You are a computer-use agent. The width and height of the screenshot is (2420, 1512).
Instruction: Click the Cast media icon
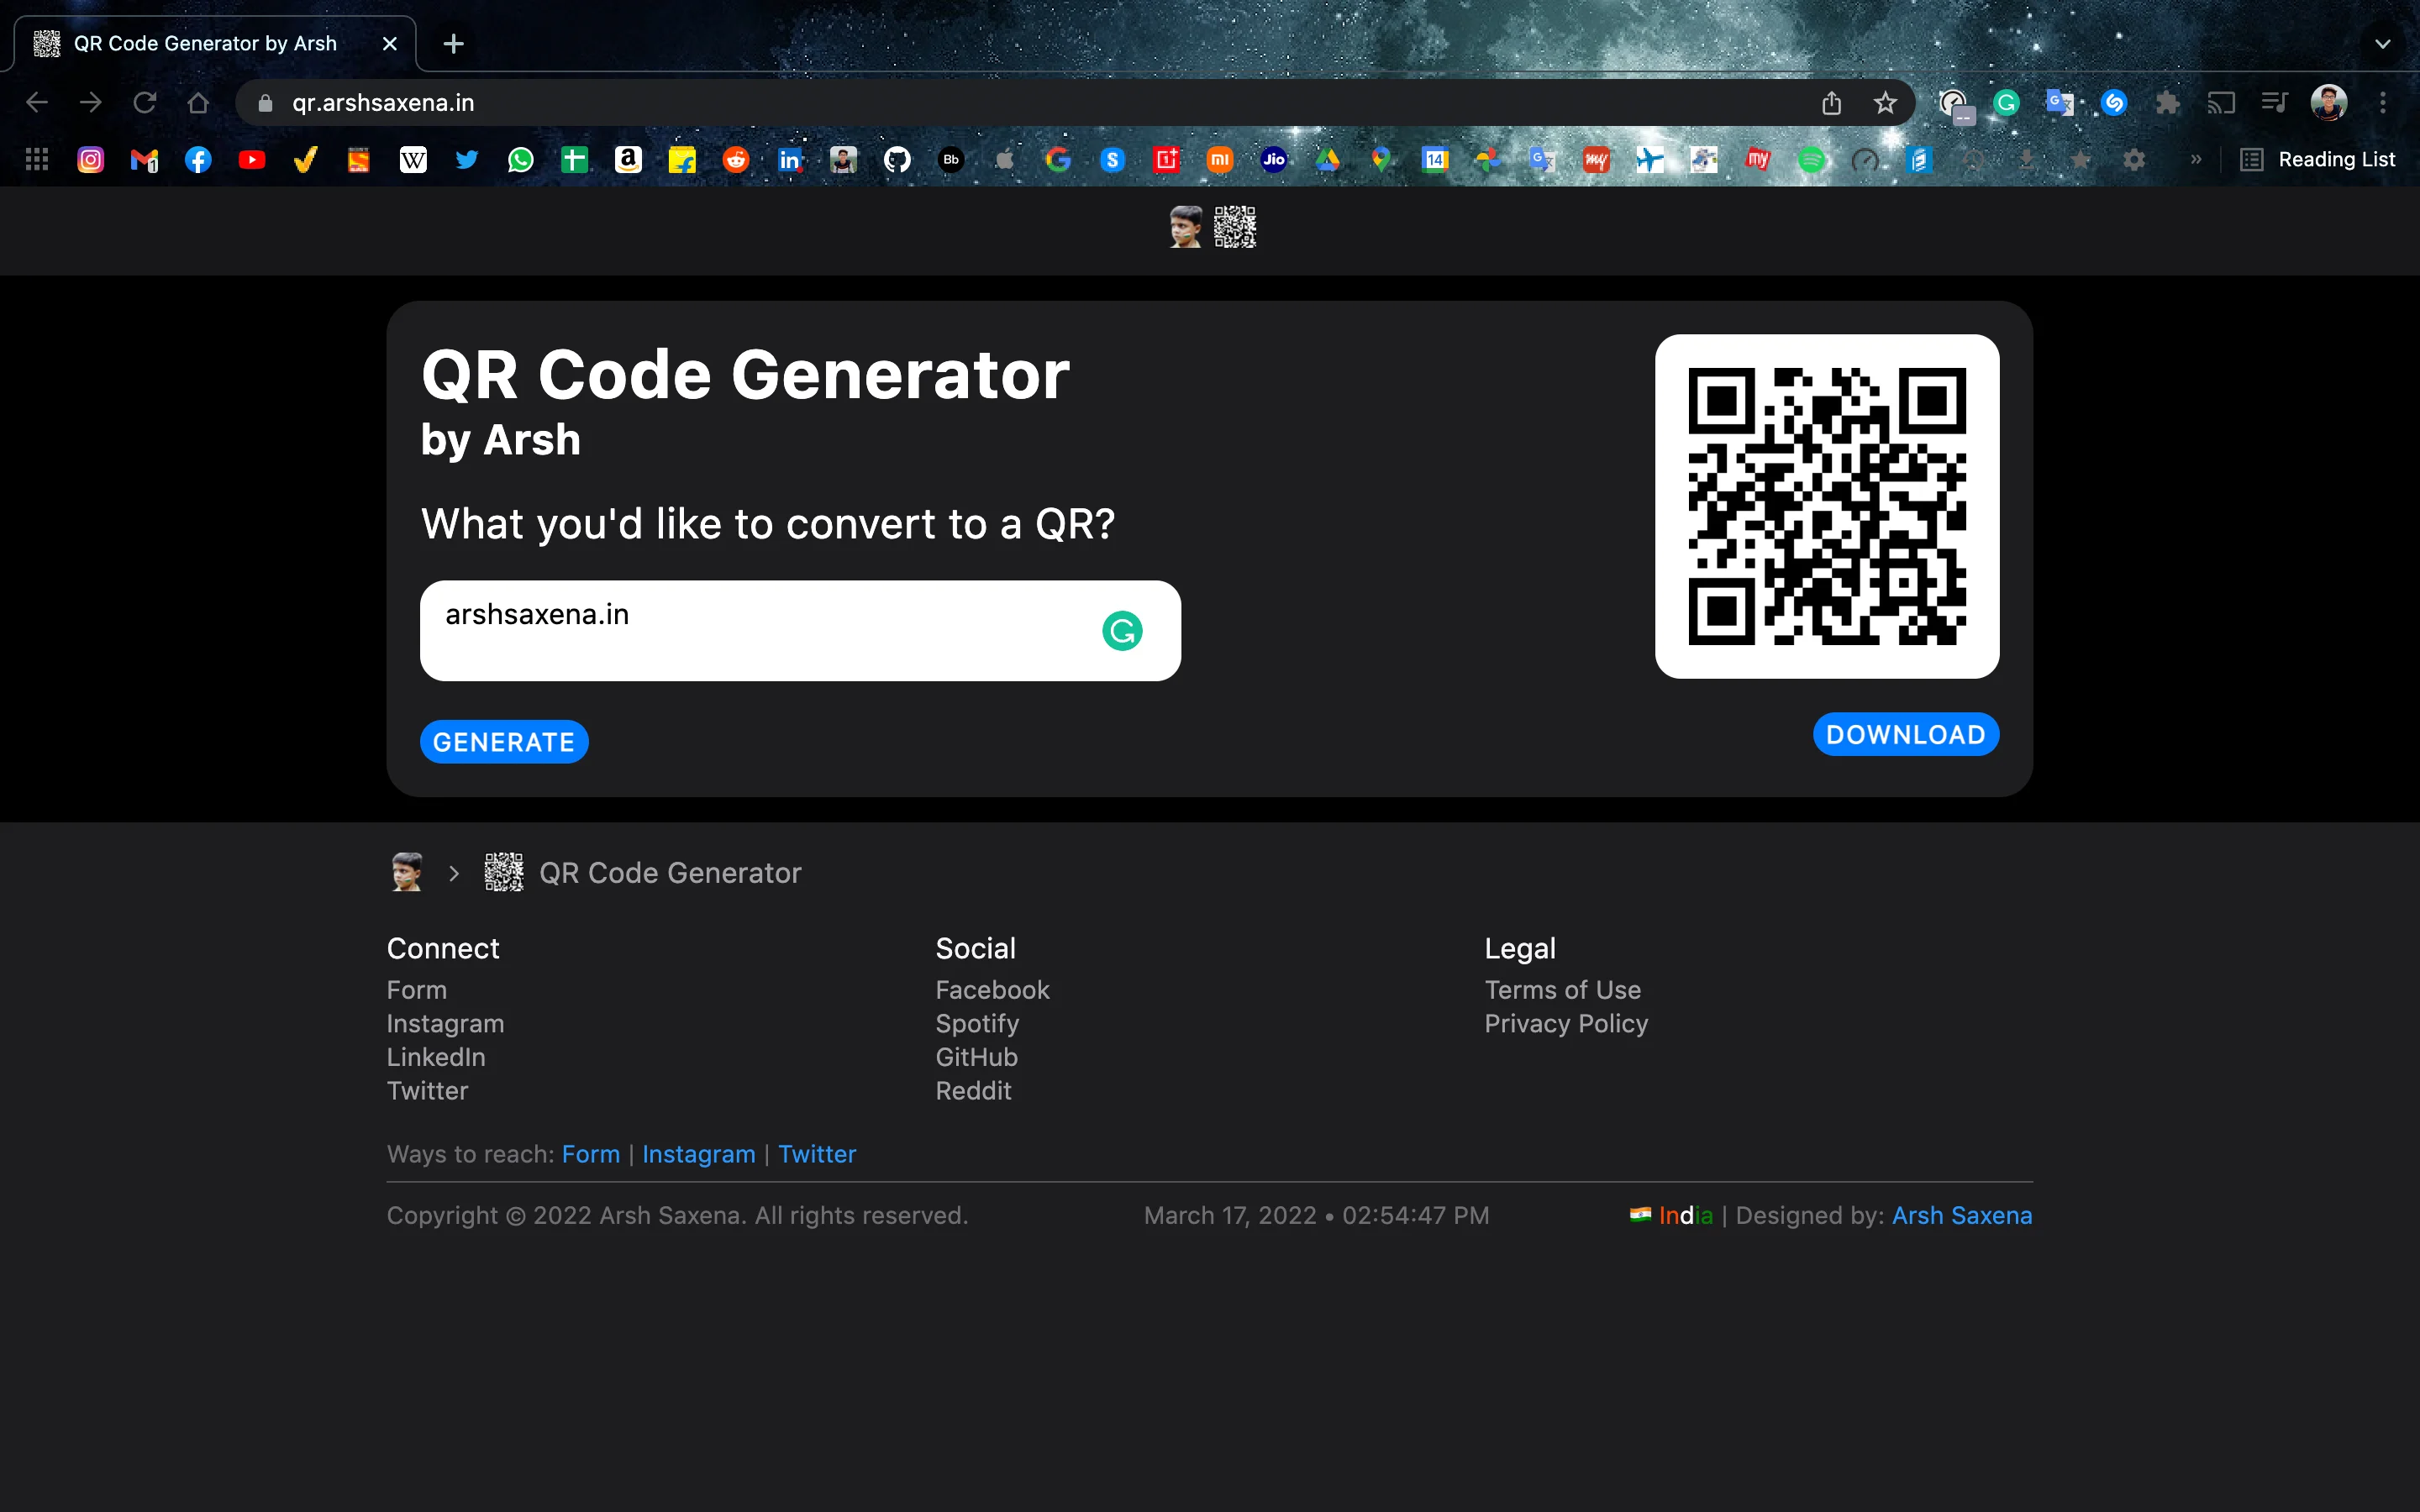[x=2221, y=103]
